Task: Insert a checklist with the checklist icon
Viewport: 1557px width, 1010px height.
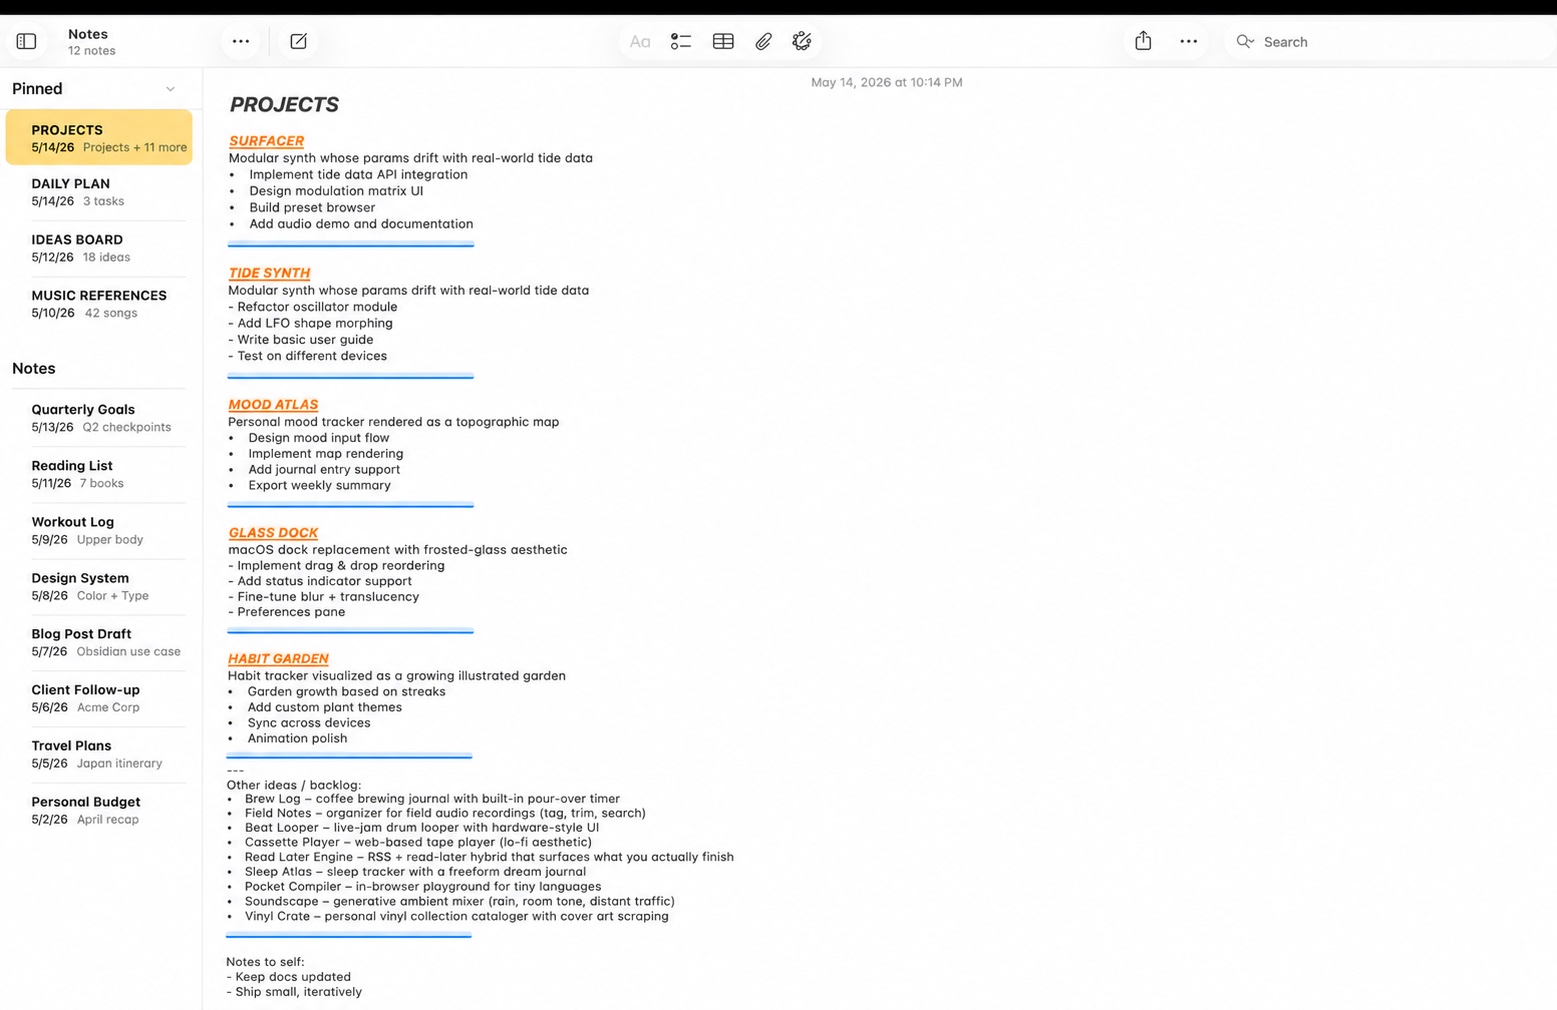Action: point(681,41)
